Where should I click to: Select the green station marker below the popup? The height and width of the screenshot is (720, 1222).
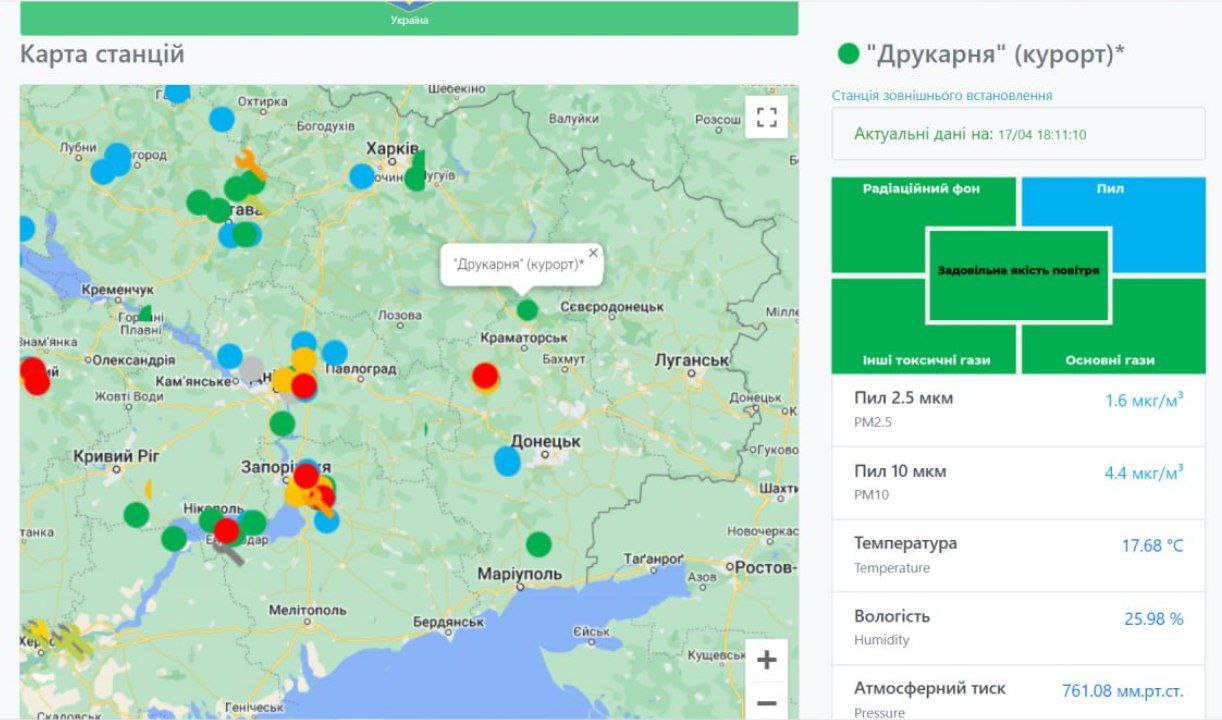pyautogui.click(x=527, y=310)
